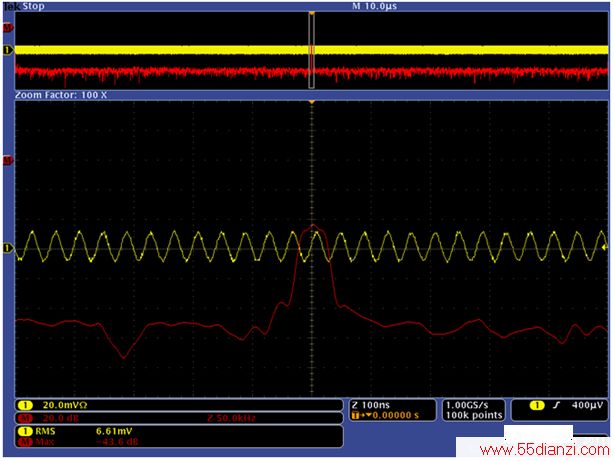Click the red M badge beside Max measurement
This screenshot has width=614, height=461.
(x=25, y=442)
